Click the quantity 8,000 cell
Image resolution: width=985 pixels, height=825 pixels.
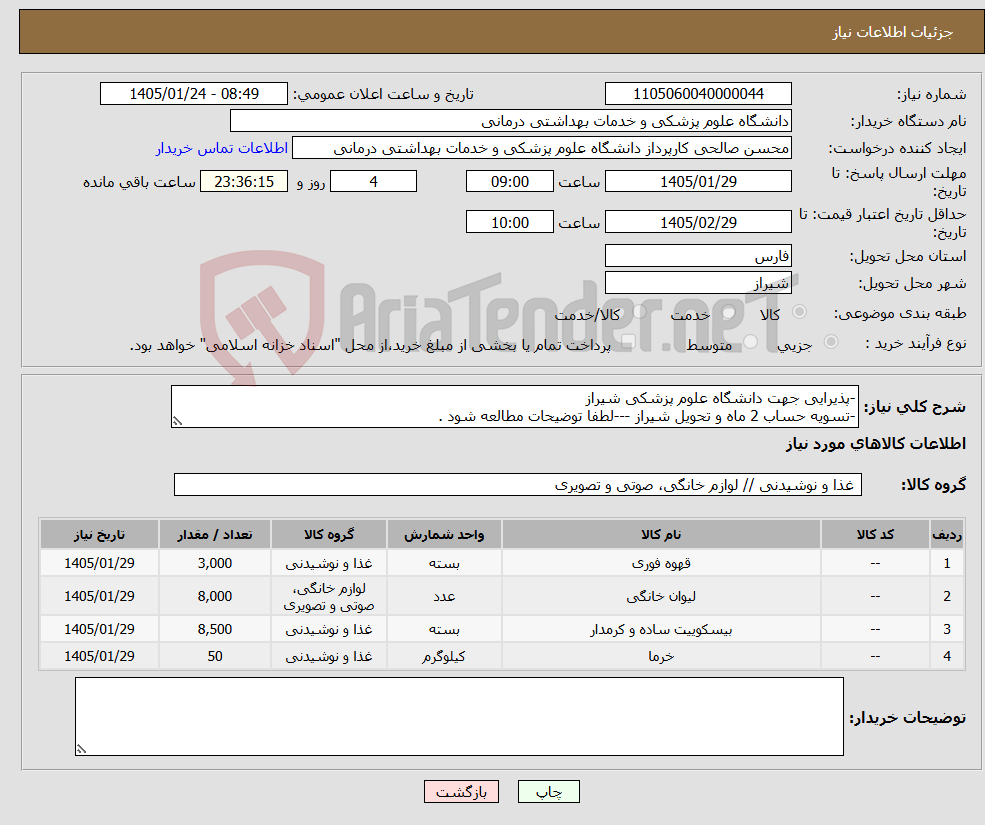215,596
